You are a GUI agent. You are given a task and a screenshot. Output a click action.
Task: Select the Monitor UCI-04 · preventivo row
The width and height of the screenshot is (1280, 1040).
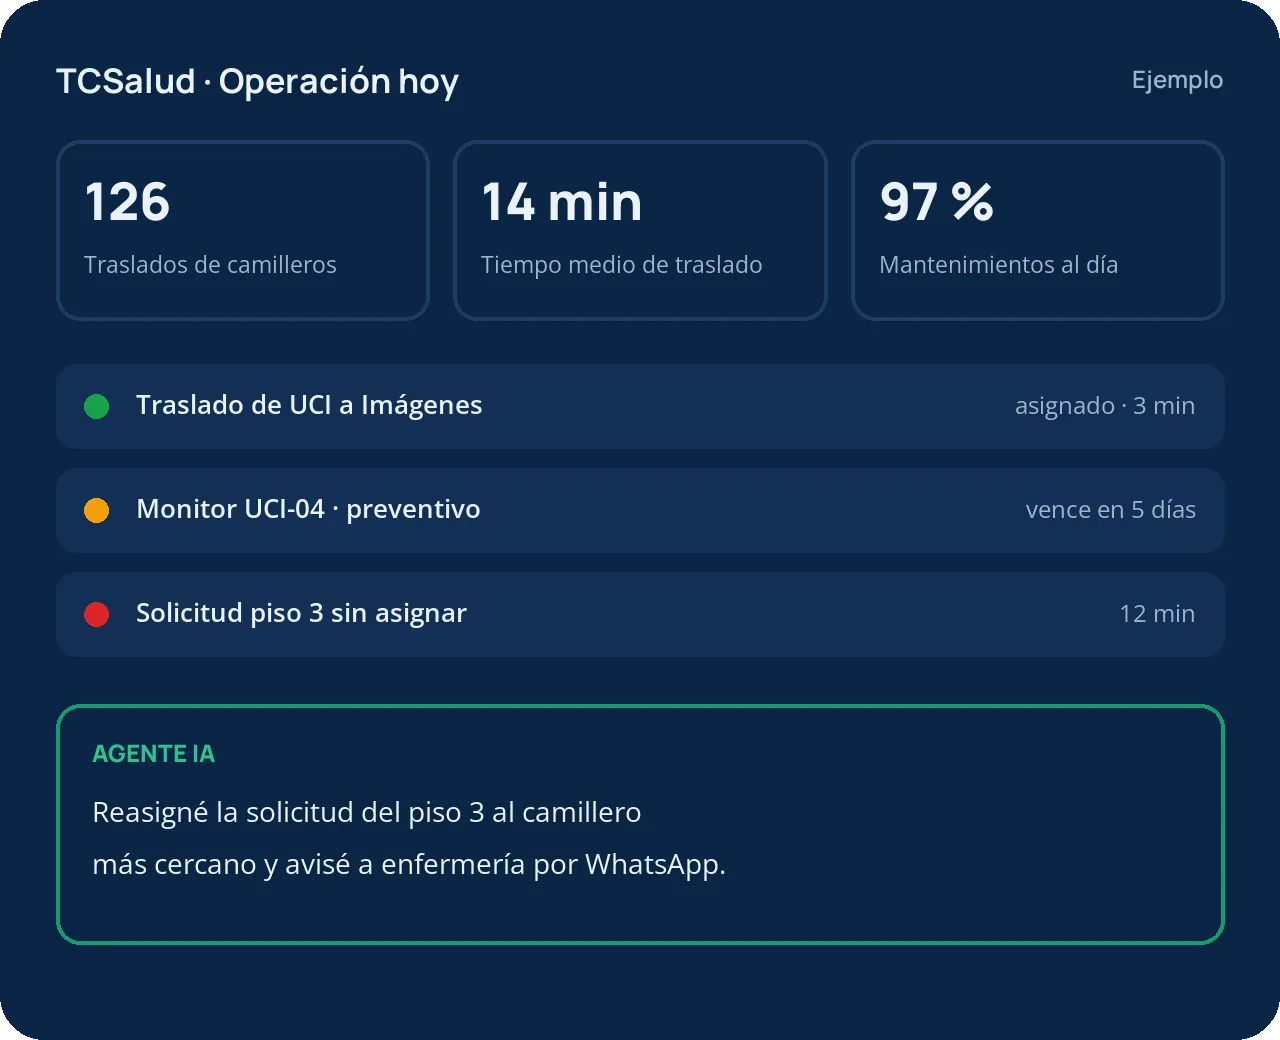click(640, 510)
